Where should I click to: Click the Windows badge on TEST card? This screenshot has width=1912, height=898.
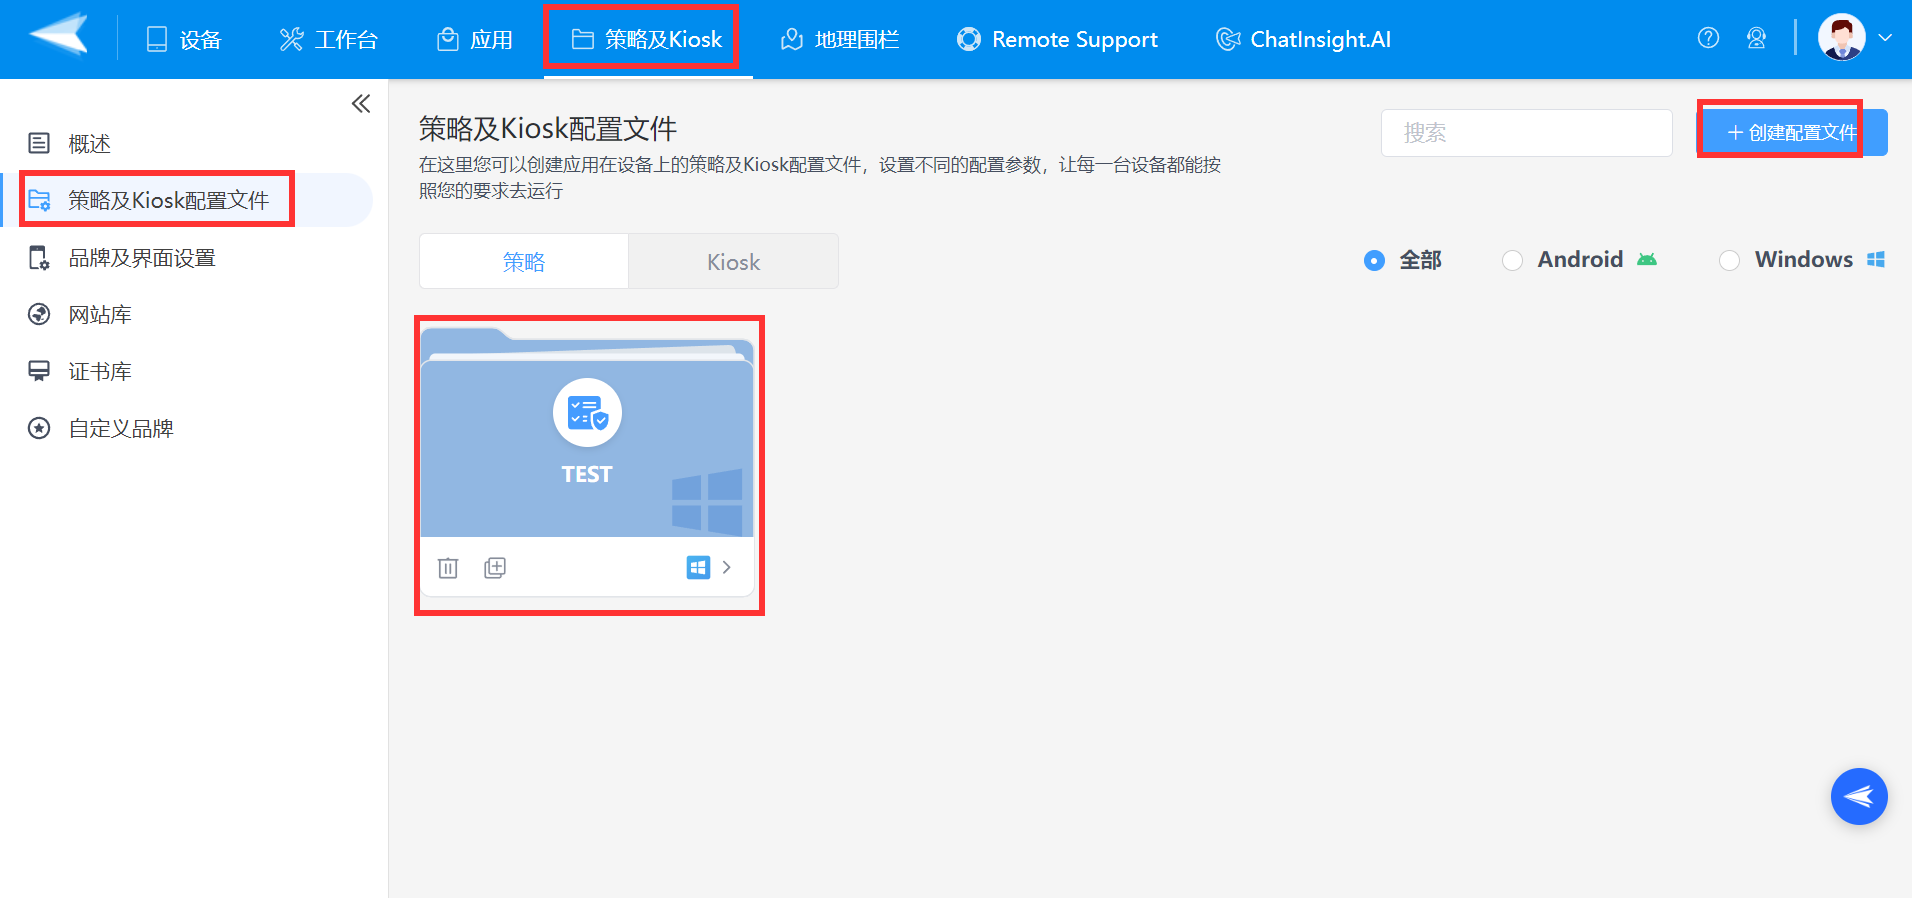point(698,568)
